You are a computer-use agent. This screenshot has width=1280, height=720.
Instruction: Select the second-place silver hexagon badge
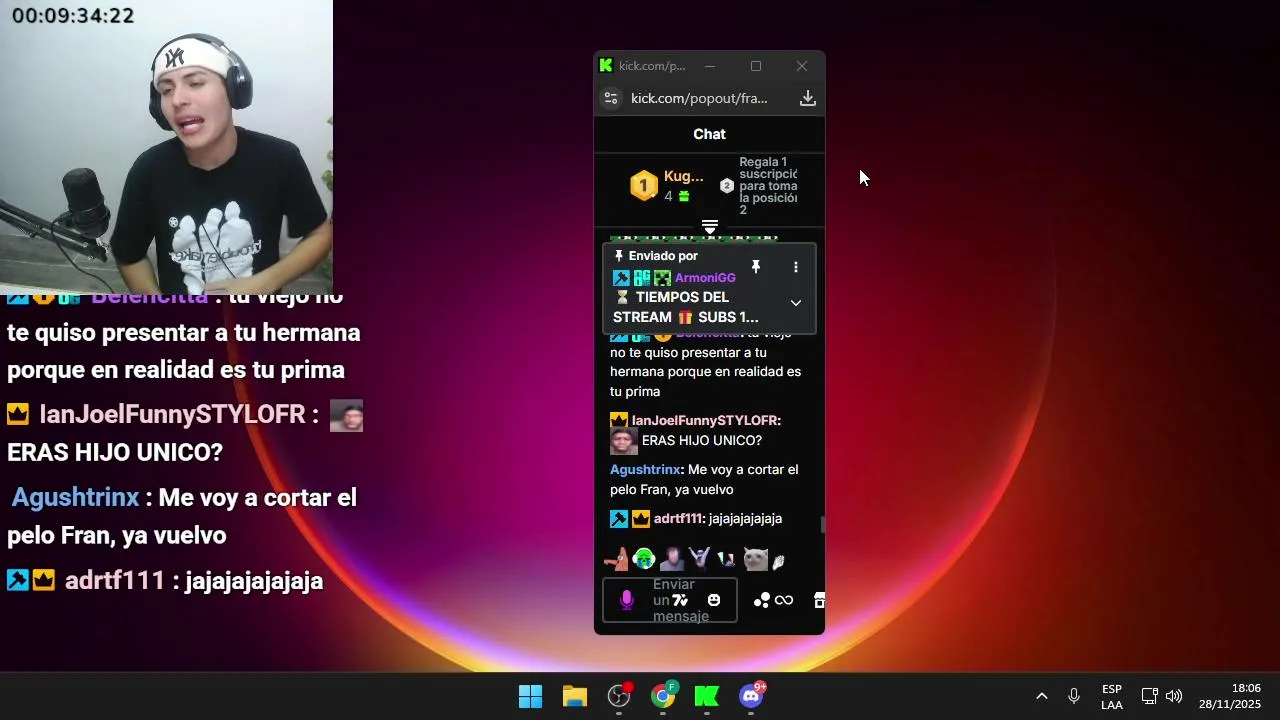click(x=727, y=185)
